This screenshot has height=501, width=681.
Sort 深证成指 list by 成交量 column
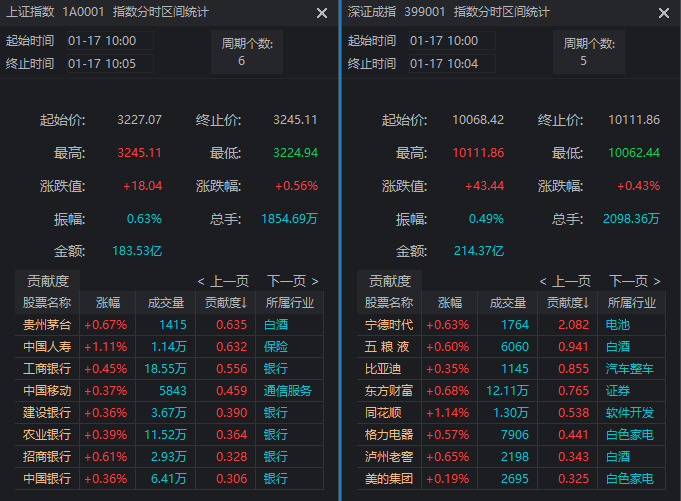click(x=507, y=302)
